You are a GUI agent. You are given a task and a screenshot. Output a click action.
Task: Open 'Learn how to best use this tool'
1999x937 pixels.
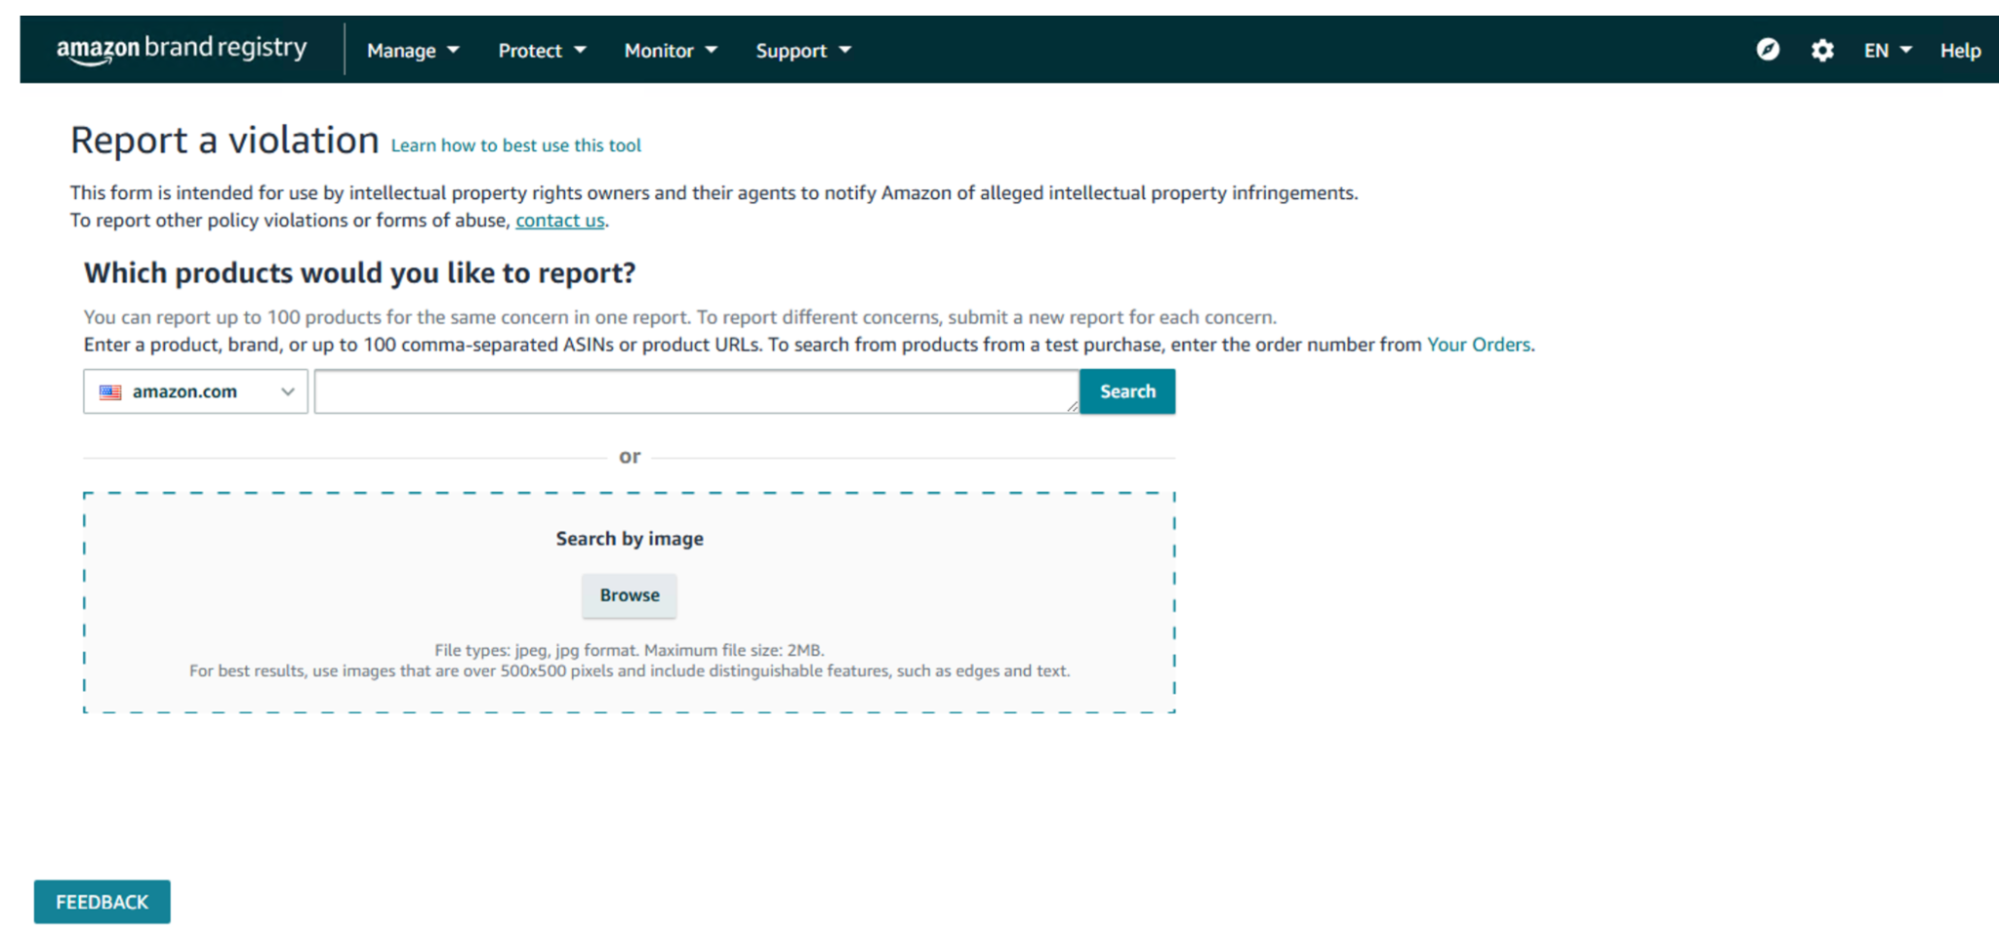[515, 145]
